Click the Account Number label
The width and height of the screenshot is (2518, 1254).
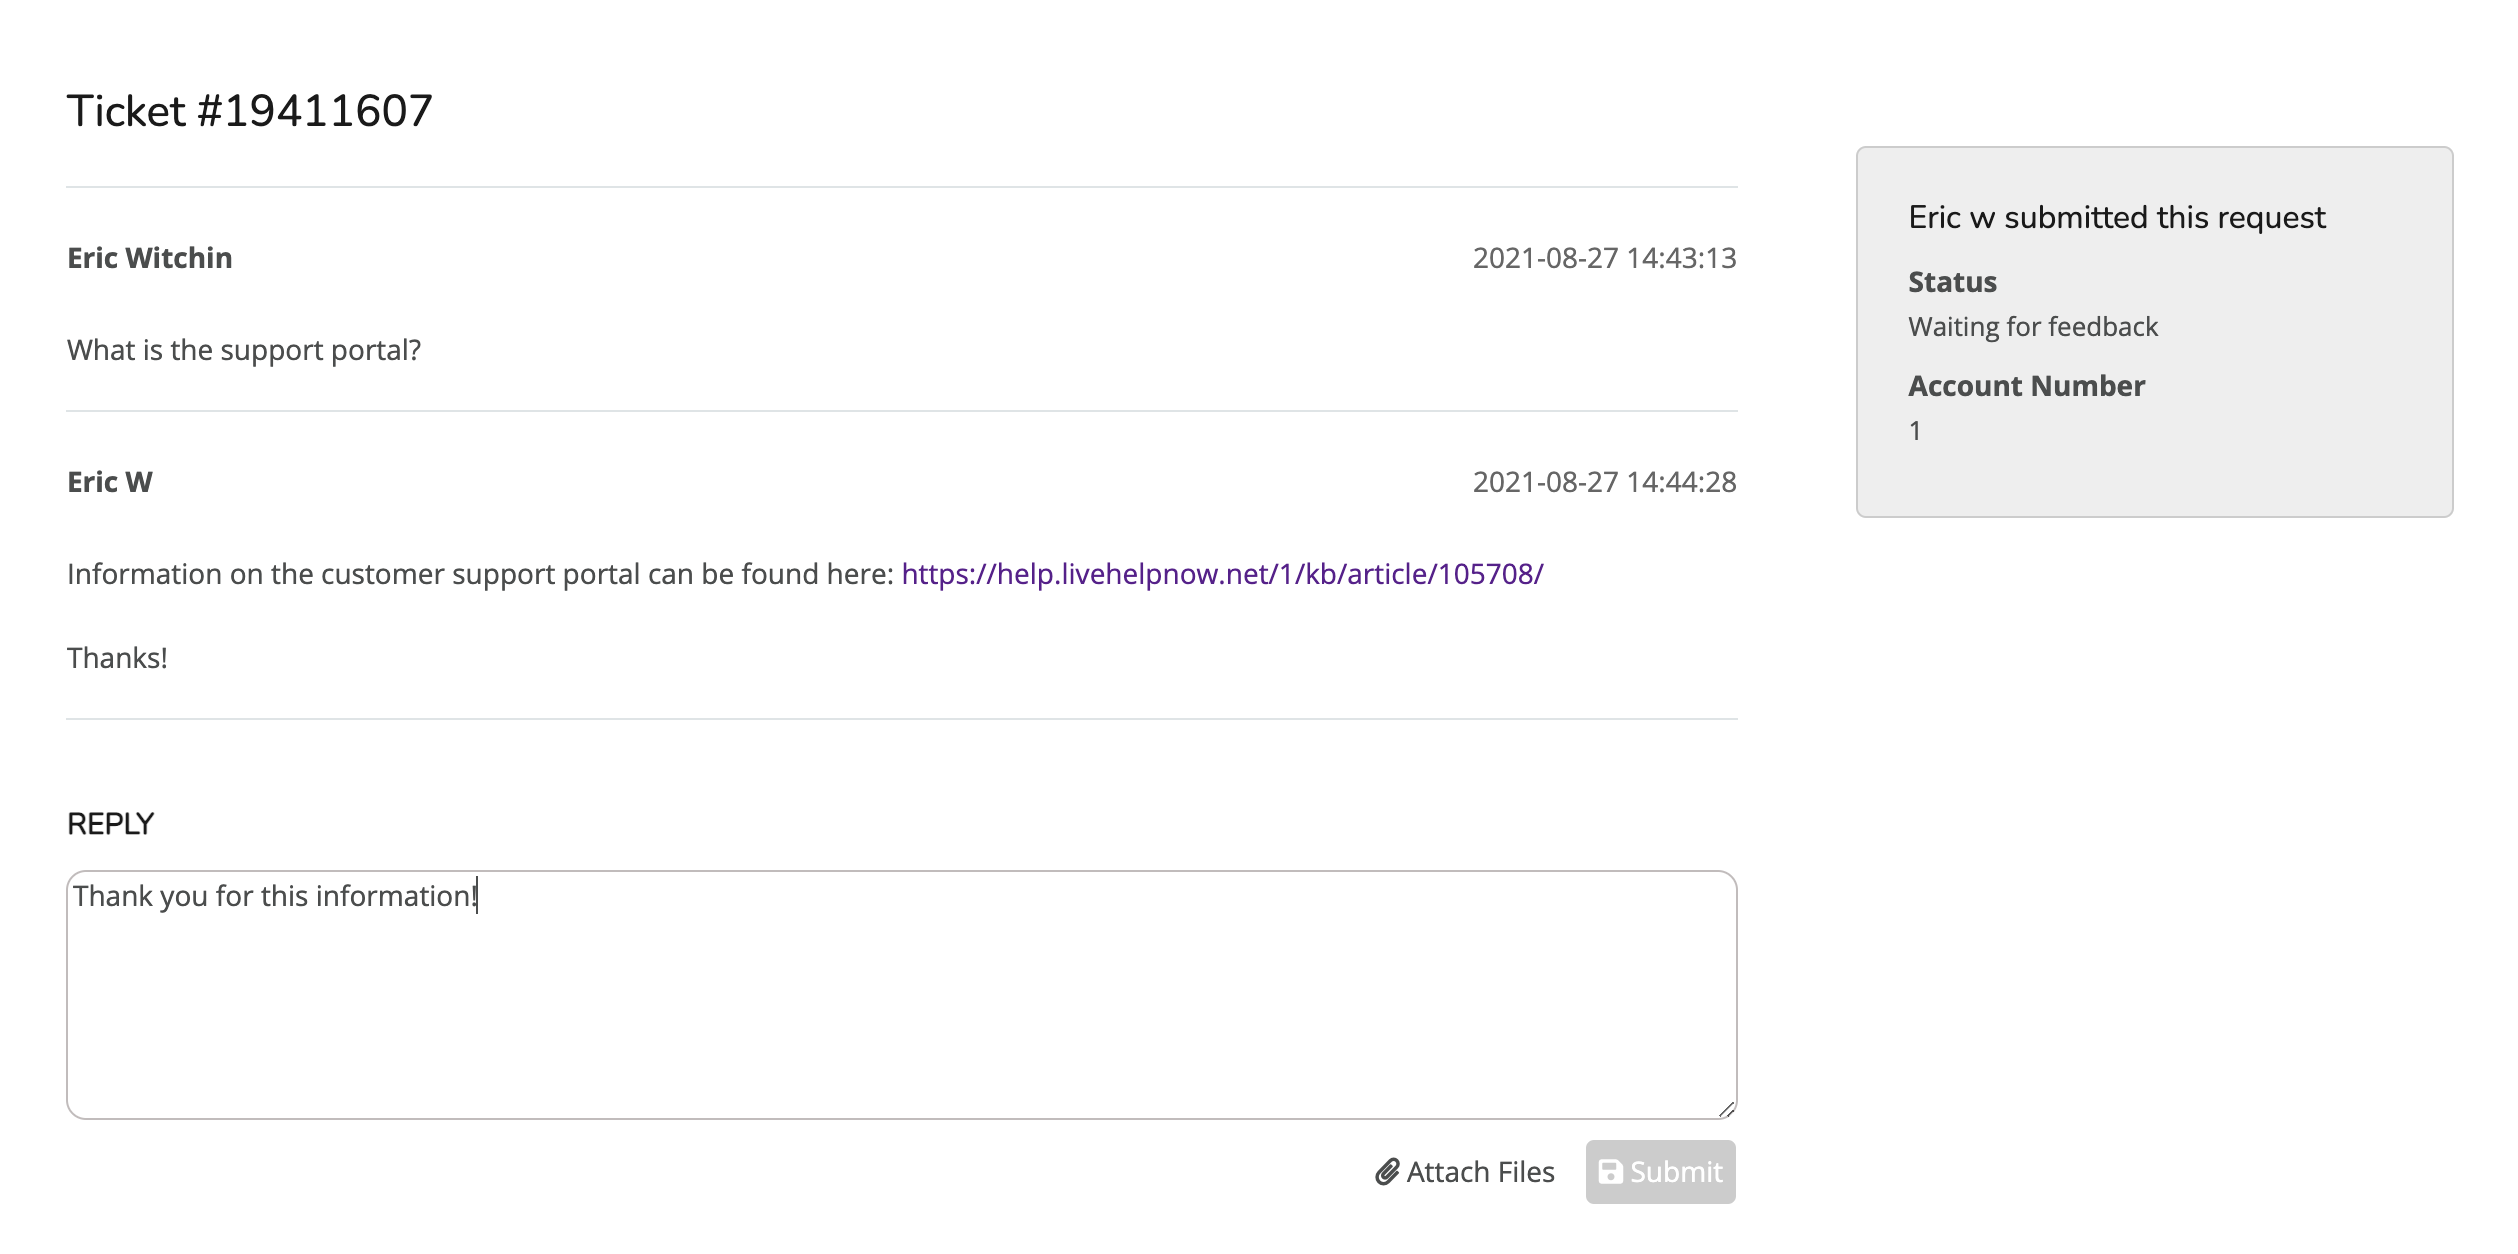(x=2026, y=386)
